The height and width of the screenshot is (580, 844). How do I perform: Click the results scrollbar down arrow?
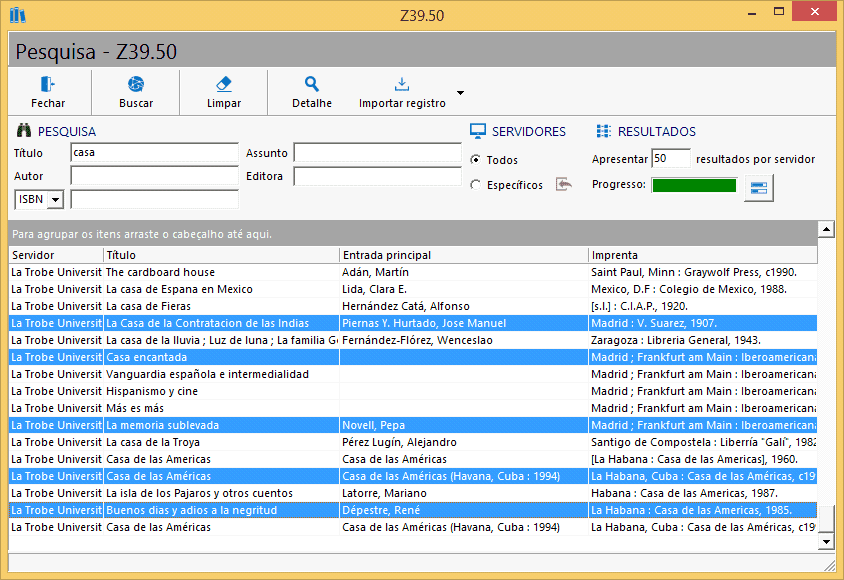tap(826, 541)
